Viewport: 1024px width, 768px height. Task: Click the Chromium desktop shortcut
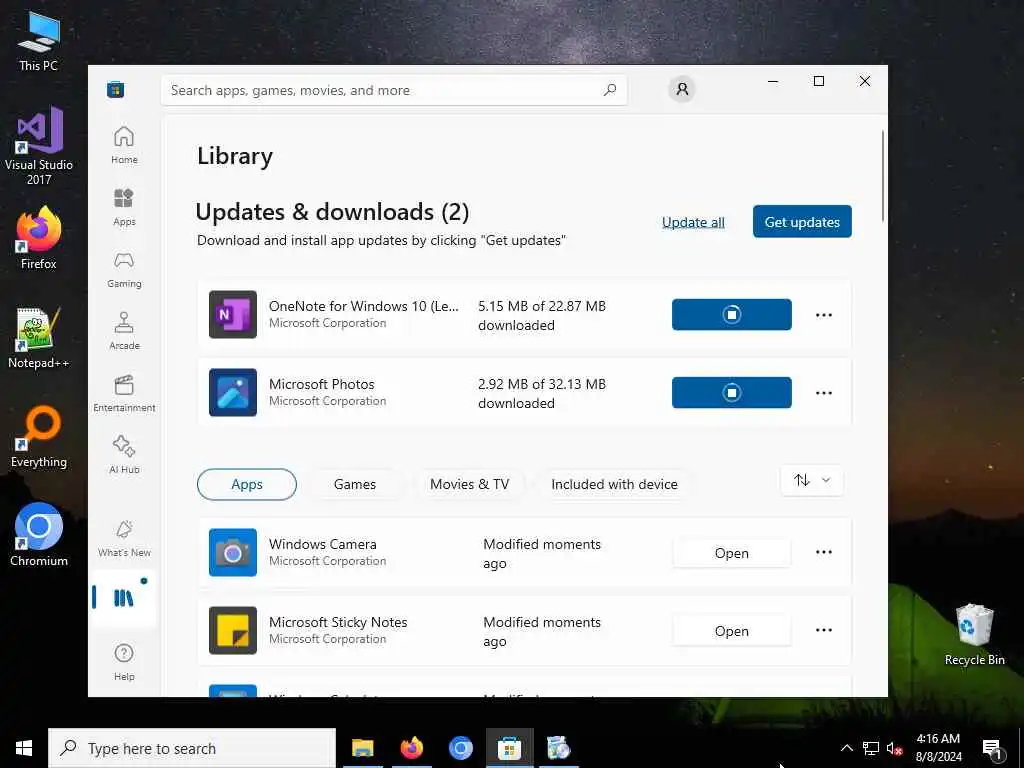tap(39, 535)
